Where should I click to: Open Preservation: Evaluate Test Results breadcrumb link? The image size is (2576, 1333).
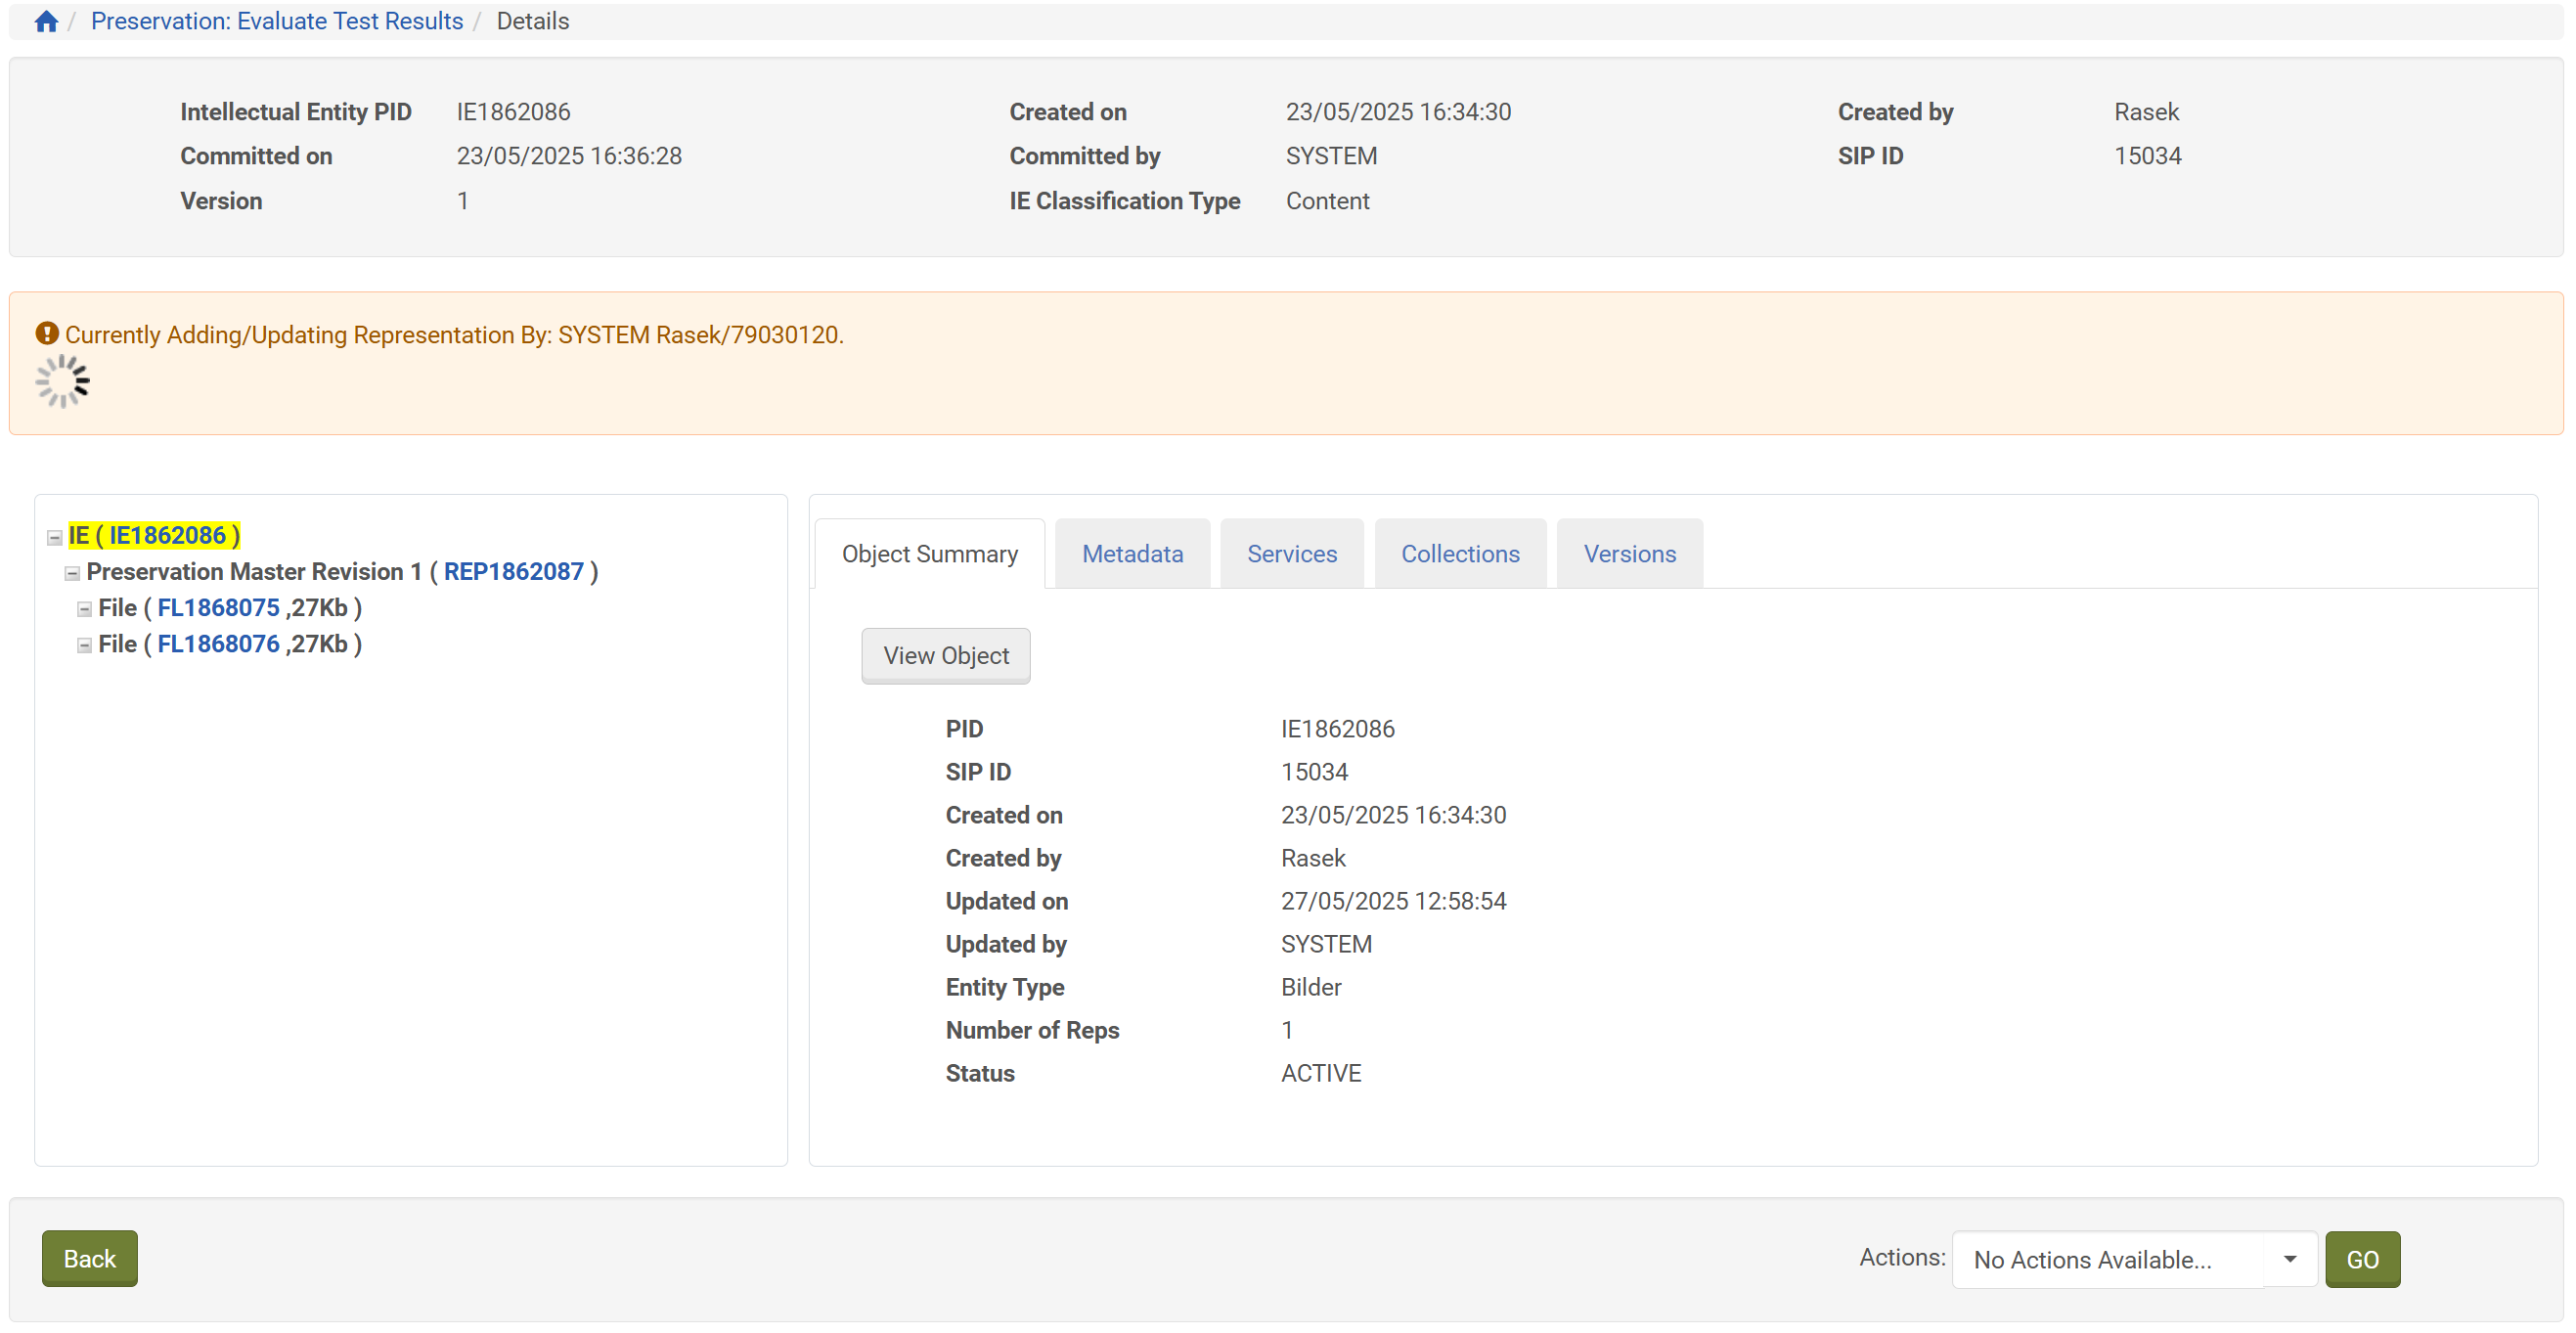(277, 21)
